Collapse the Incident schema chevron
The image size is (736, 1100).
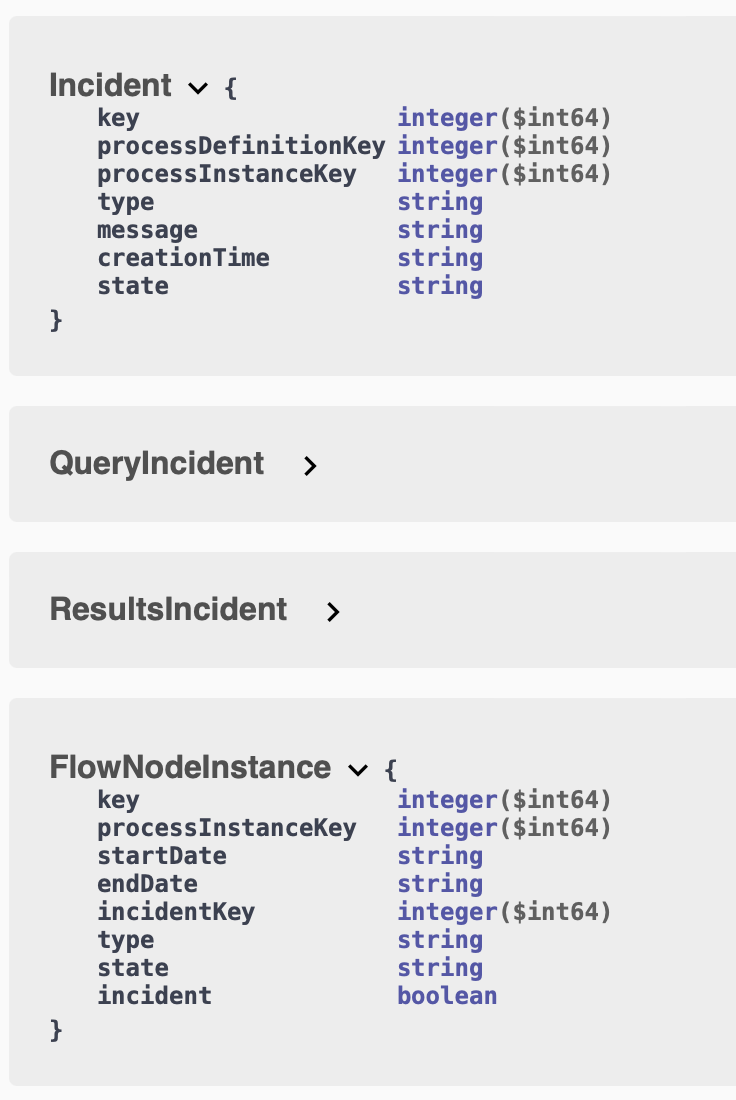(197, 89)
